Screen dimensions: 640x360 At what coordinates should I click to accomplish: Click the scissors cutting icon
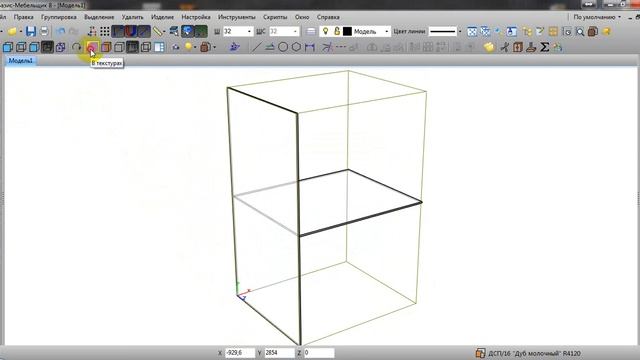(504, 47)
